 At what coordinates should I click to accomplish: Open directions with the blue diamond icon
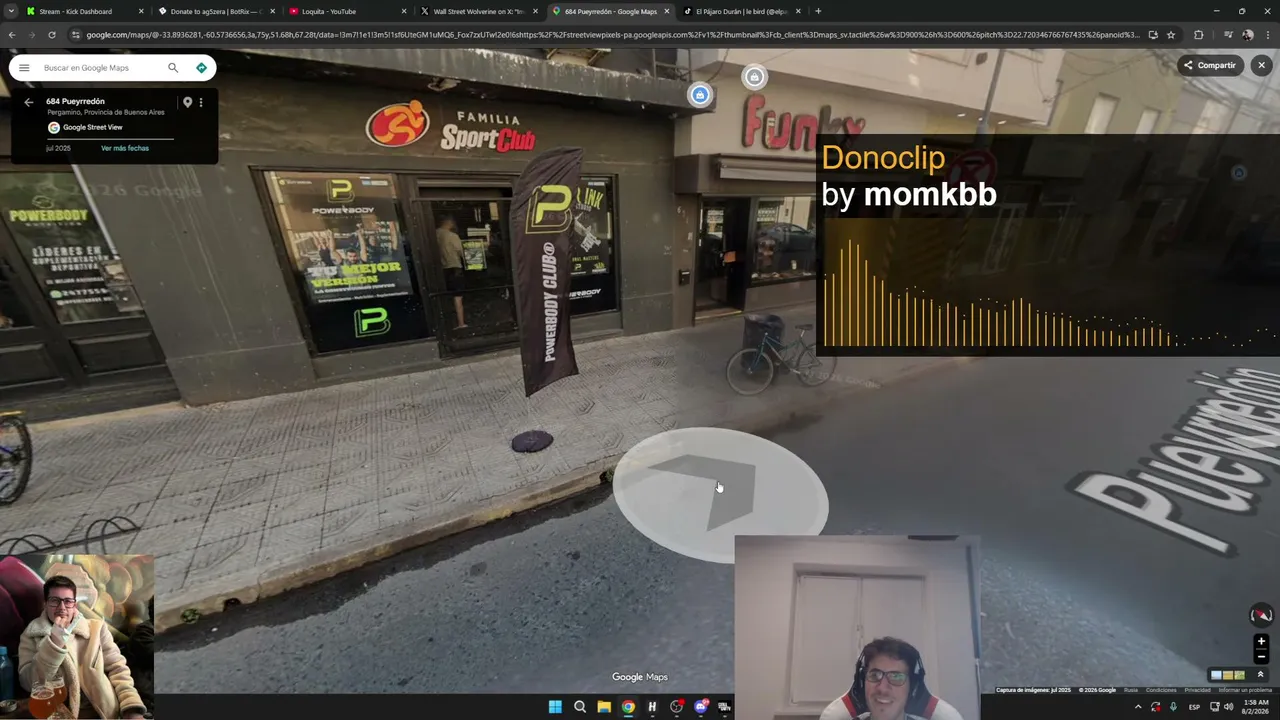(201, 68)
